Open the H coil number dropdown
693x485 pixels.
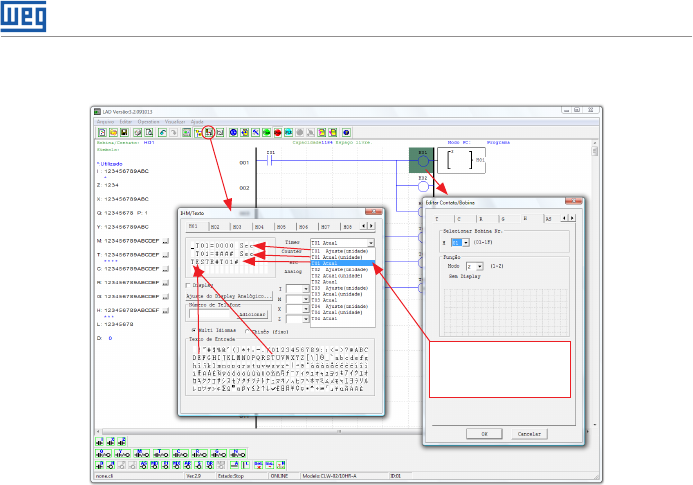click(464, 242)
